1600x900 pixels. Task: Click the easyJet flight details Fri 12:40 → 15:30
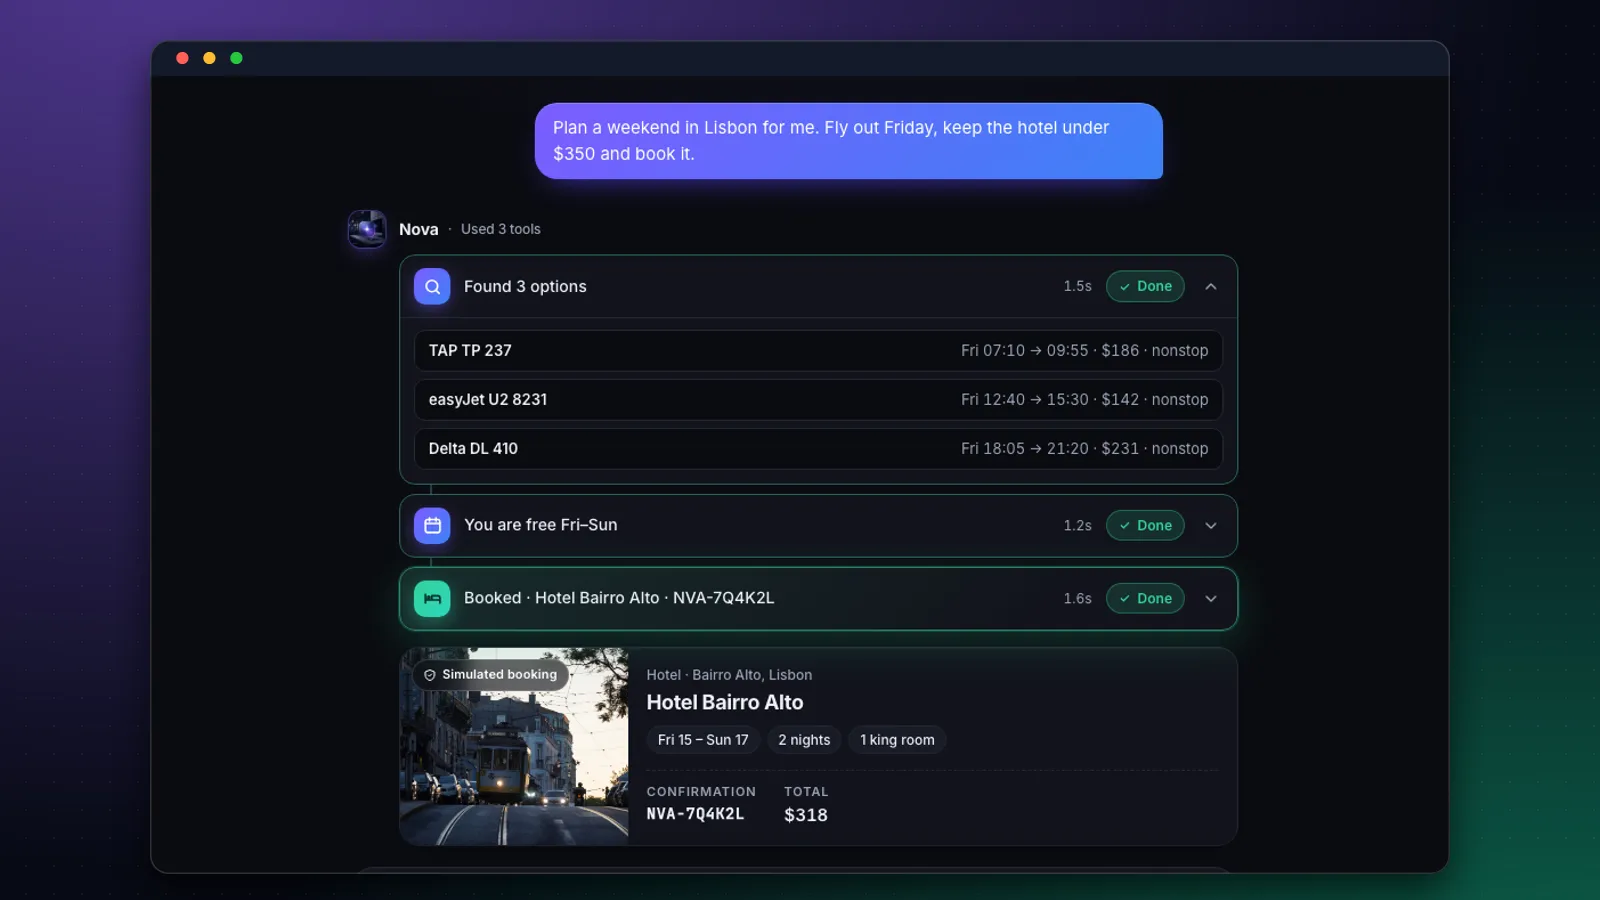pos(1085,400)
